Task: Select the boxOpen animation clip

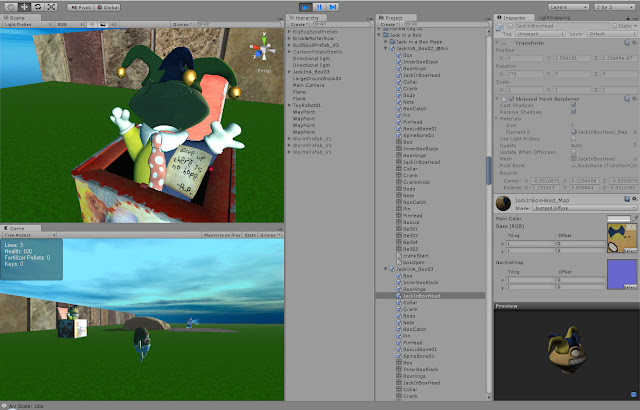Action: click(410, 262)
